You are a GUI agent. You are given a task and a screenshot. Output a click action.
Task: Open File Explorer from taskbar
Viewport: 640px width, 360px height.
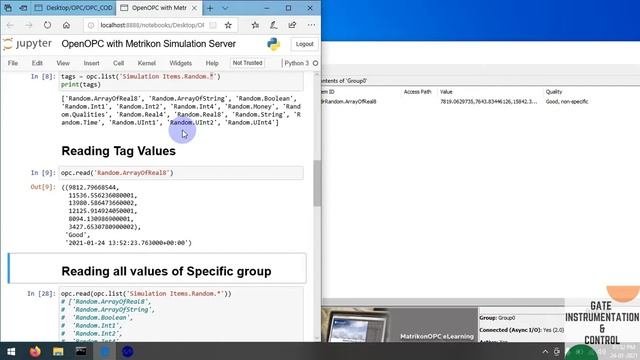58,351
